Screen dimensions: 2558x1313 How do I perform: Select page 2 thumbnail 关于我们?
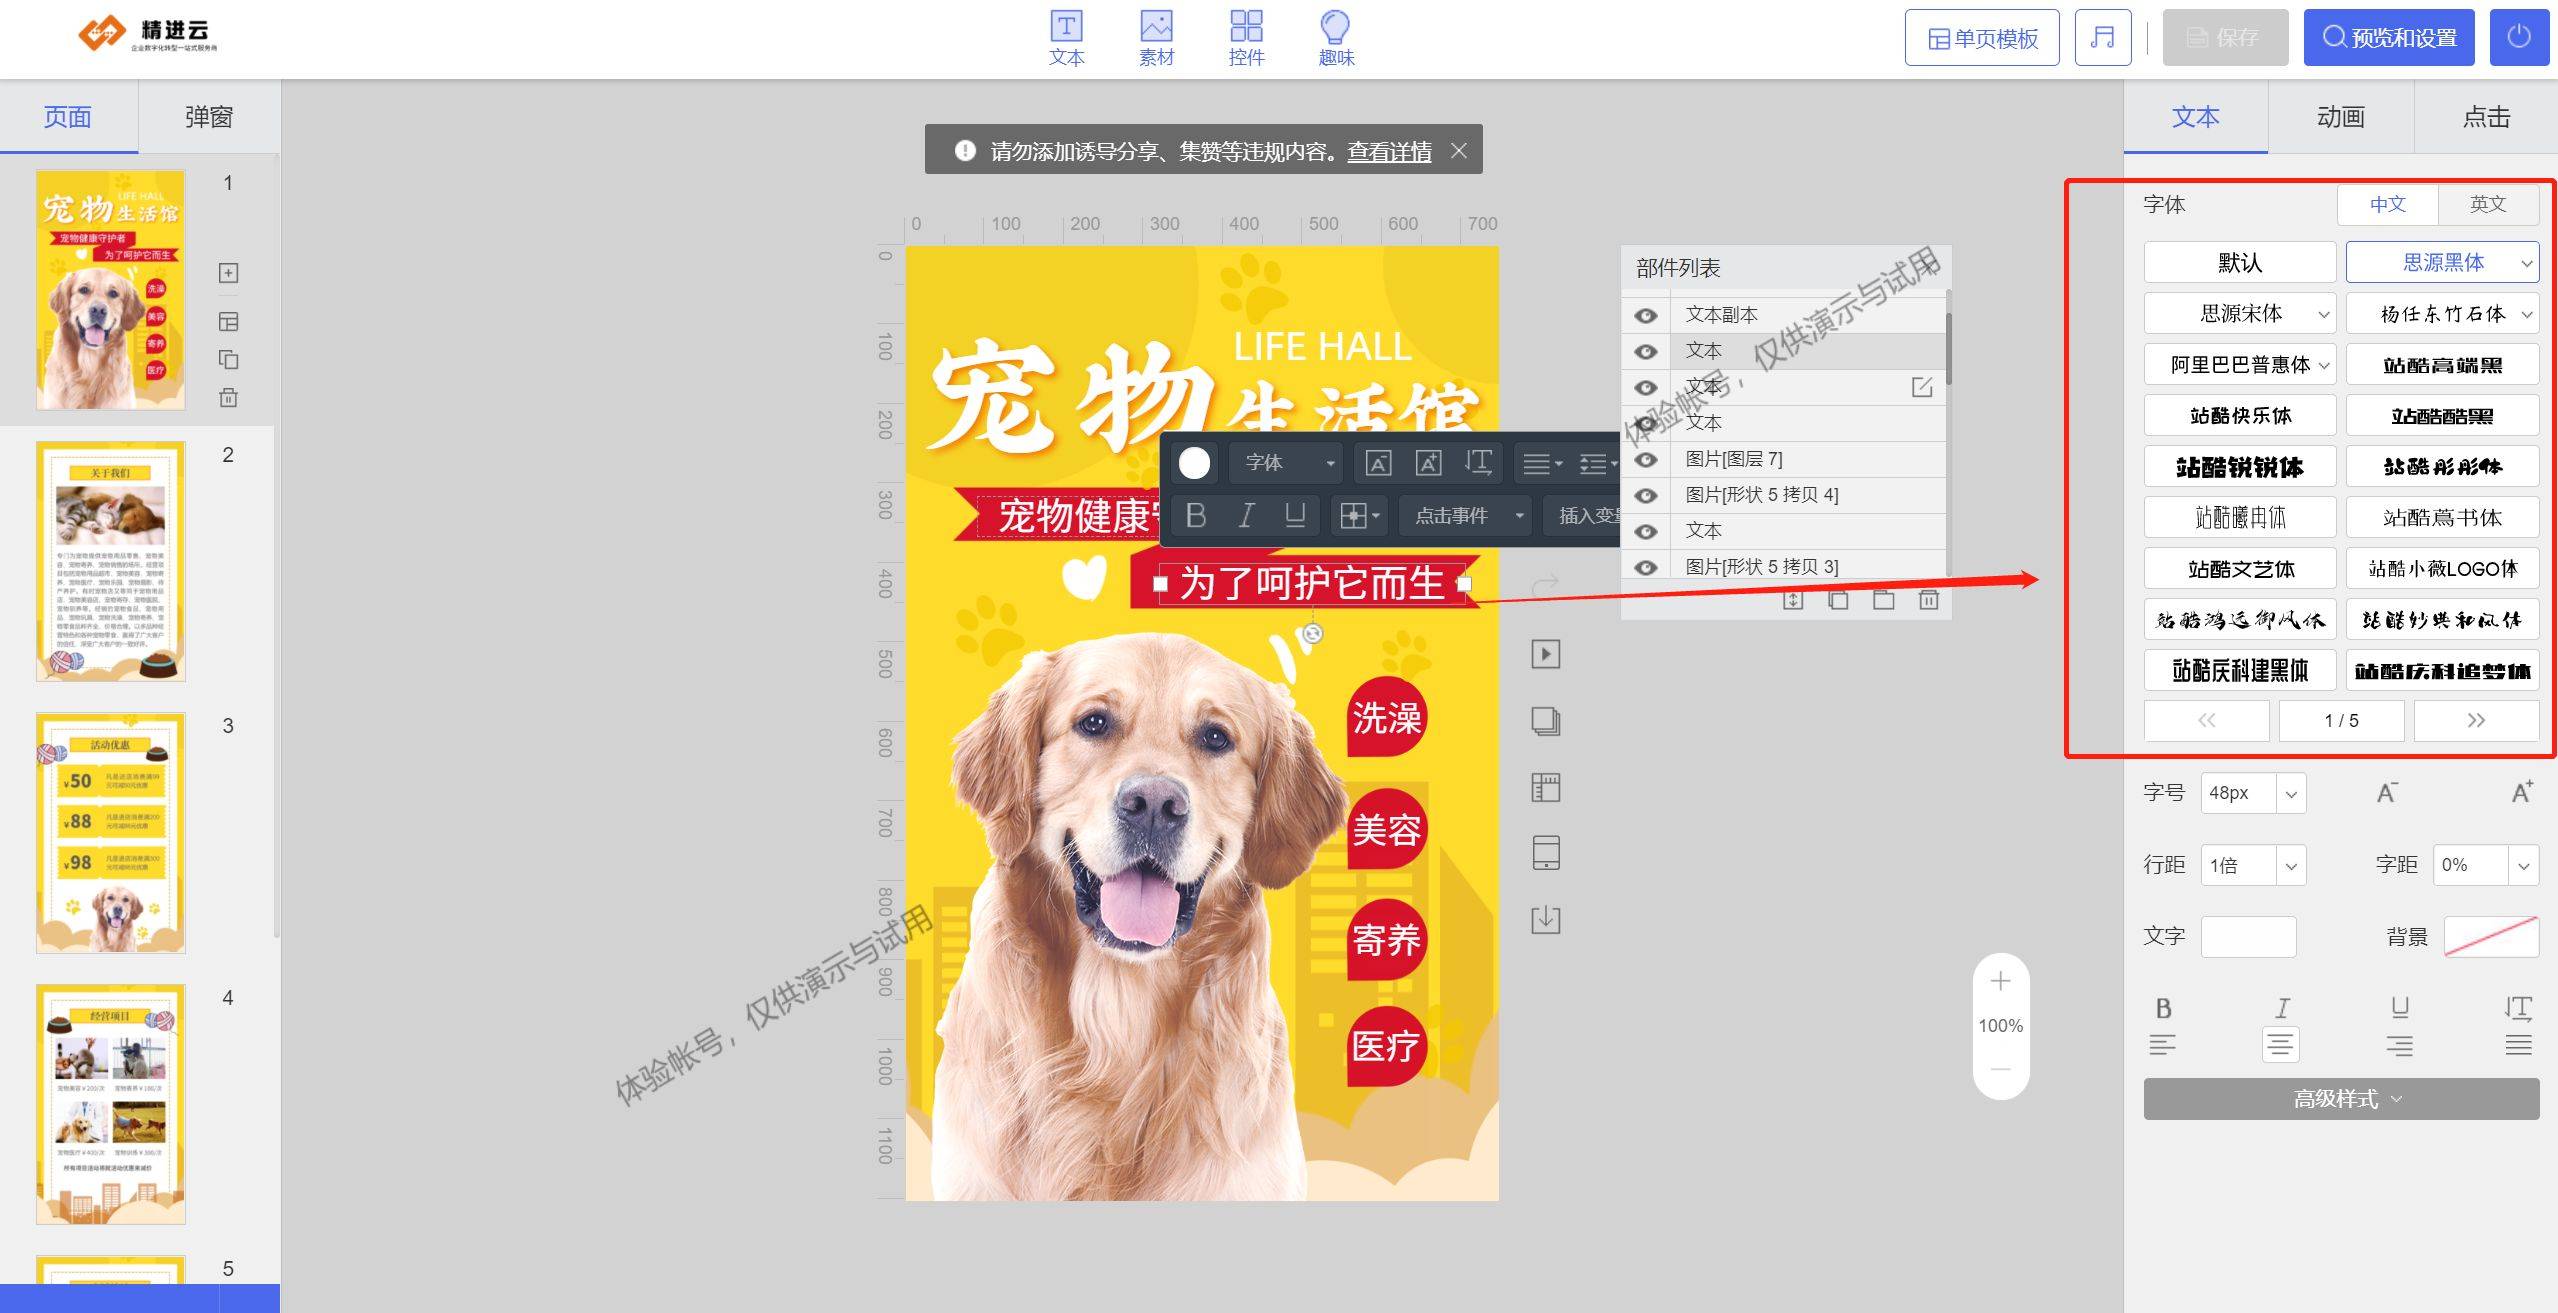(x=111, y=561)
